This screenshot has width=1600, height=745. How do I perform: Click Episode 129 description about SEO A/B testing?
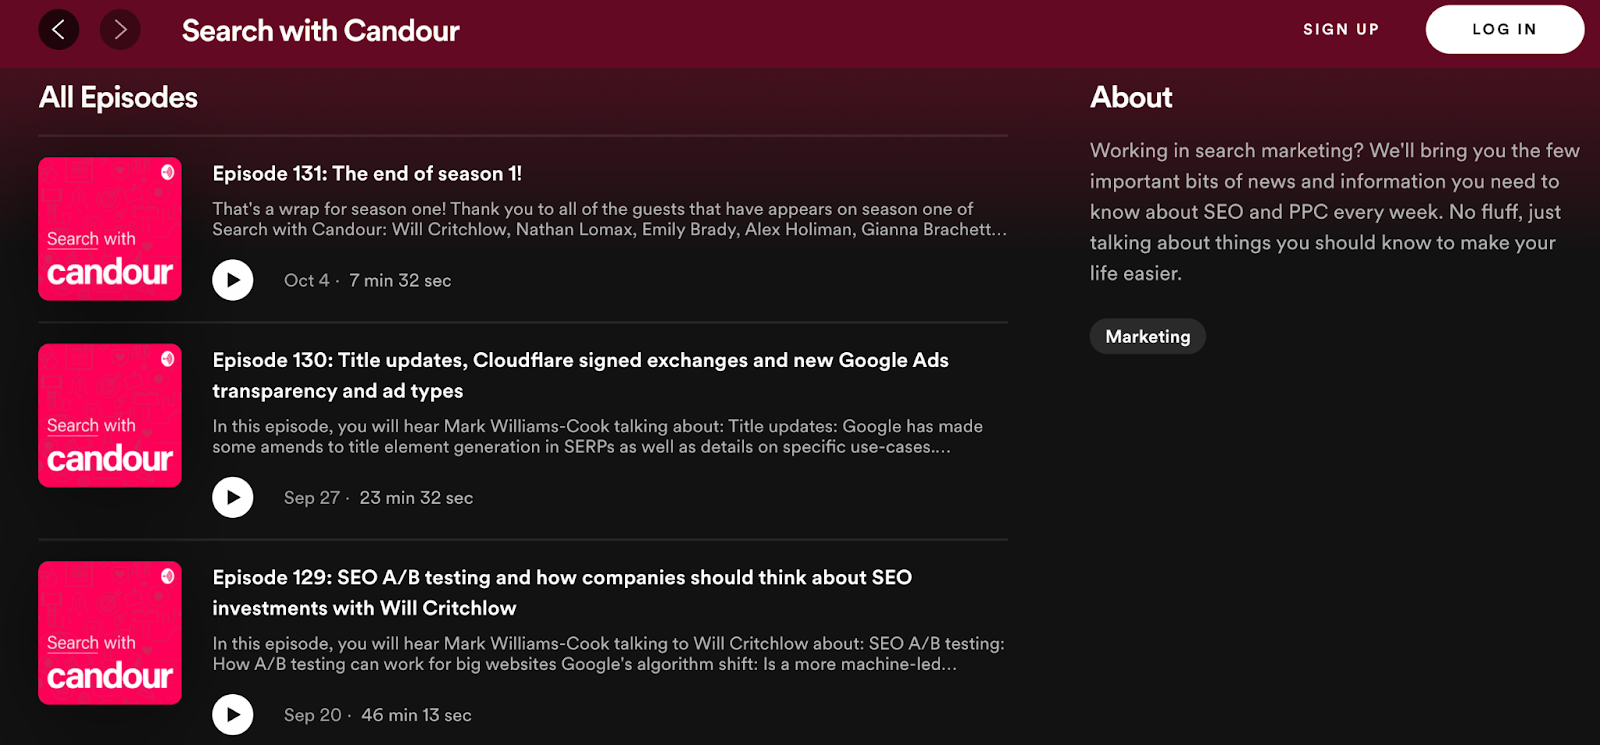point(608,654)
